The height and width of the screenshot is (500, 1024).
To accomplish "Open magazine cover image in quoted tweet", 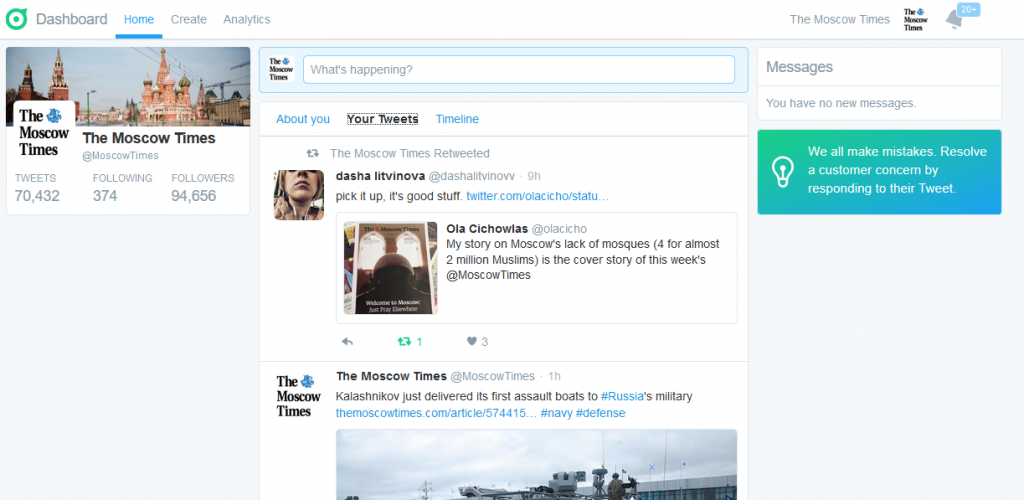I will [391, 268].
